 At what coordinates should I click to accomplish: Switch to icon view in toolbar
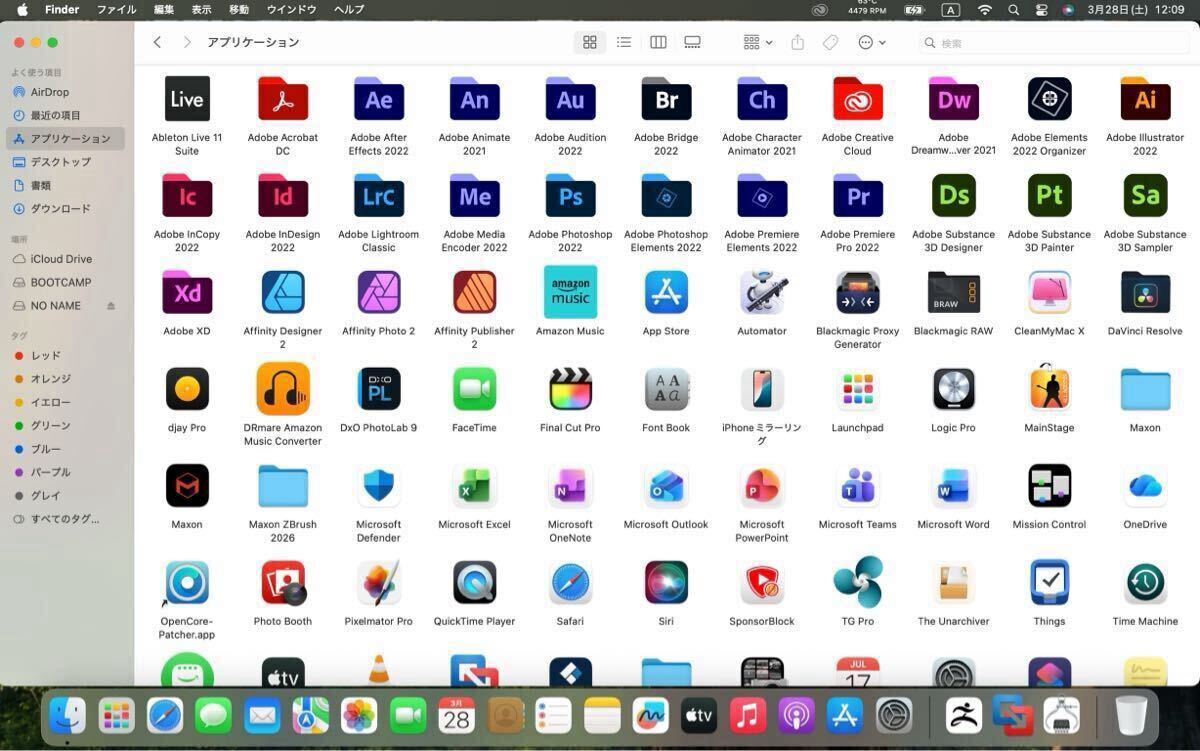pyautogui.click(x=590, y=42)
